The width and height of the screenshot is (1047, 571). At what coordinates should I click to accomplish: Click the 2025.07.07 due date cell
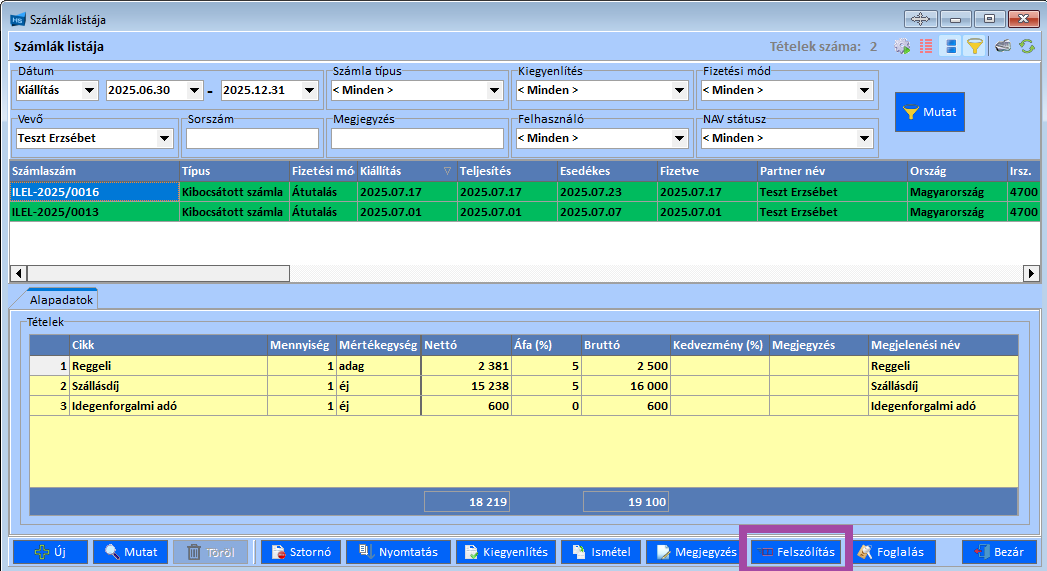tap(607, 212)
